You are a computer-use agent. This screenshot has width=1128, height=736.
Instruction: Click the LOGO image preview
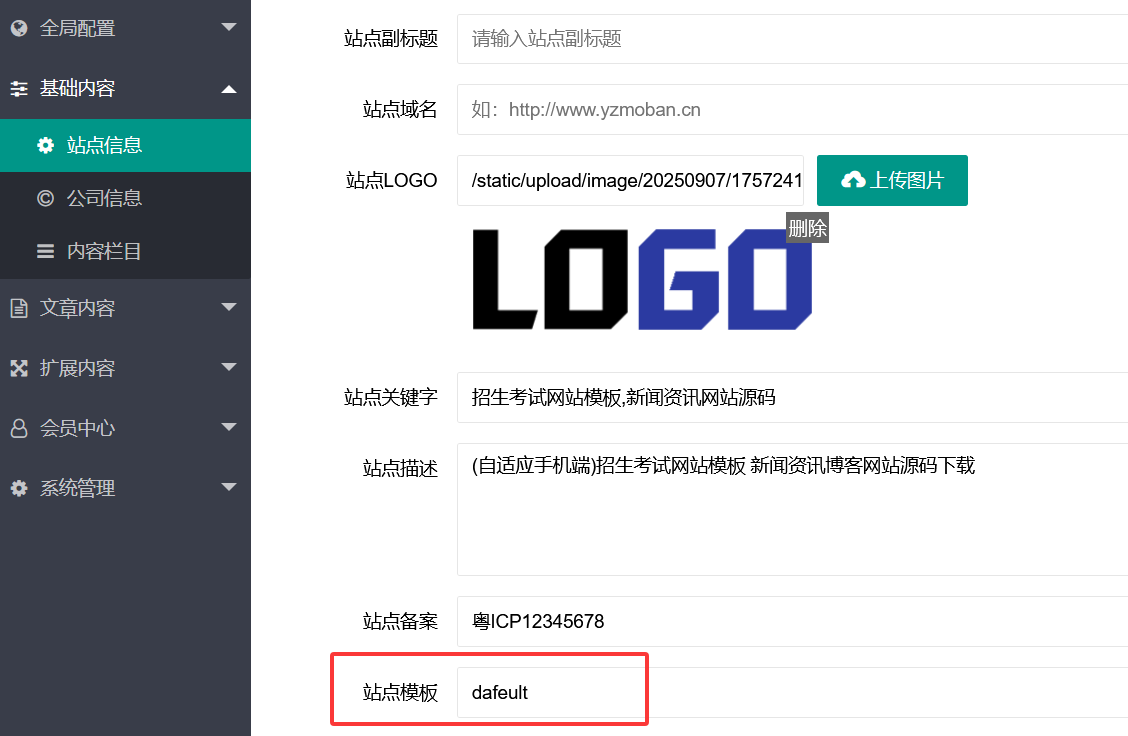(x=641, y=280)
